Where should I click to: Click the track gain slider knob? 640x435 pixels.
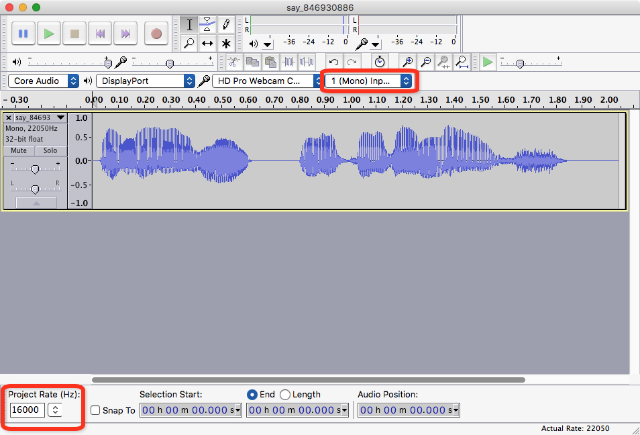pos(35,169)
